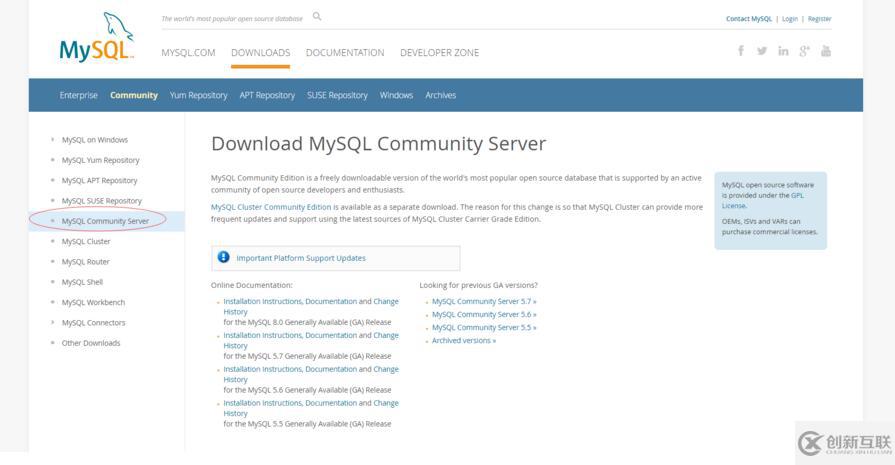Expand arrow beside MySQL on Windows
Screen dimensions: 895x465
click(x=53, y=139)
